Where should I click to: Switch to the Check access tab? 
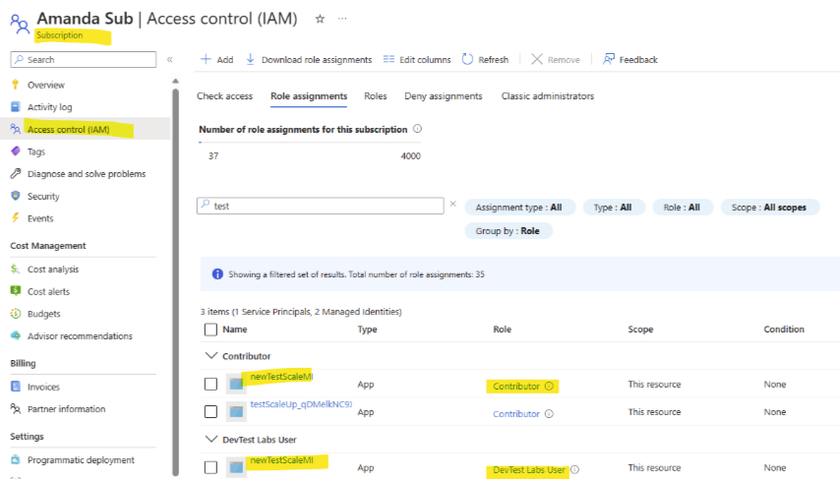click(x=224, y=96)
